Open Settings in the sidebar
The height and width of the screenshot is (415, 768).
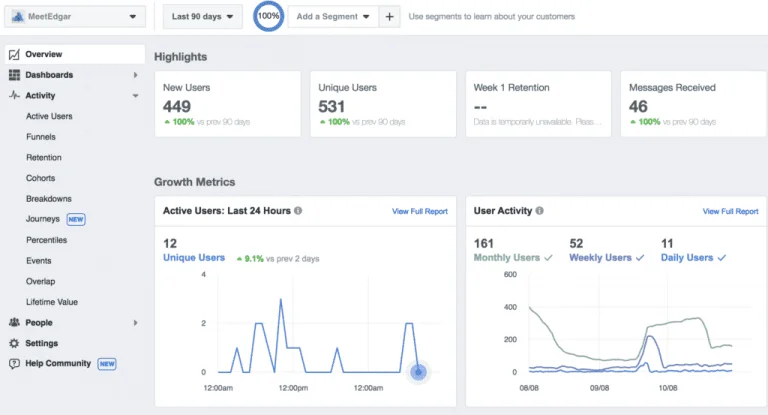pyautogui.click(x=42, y=343)
